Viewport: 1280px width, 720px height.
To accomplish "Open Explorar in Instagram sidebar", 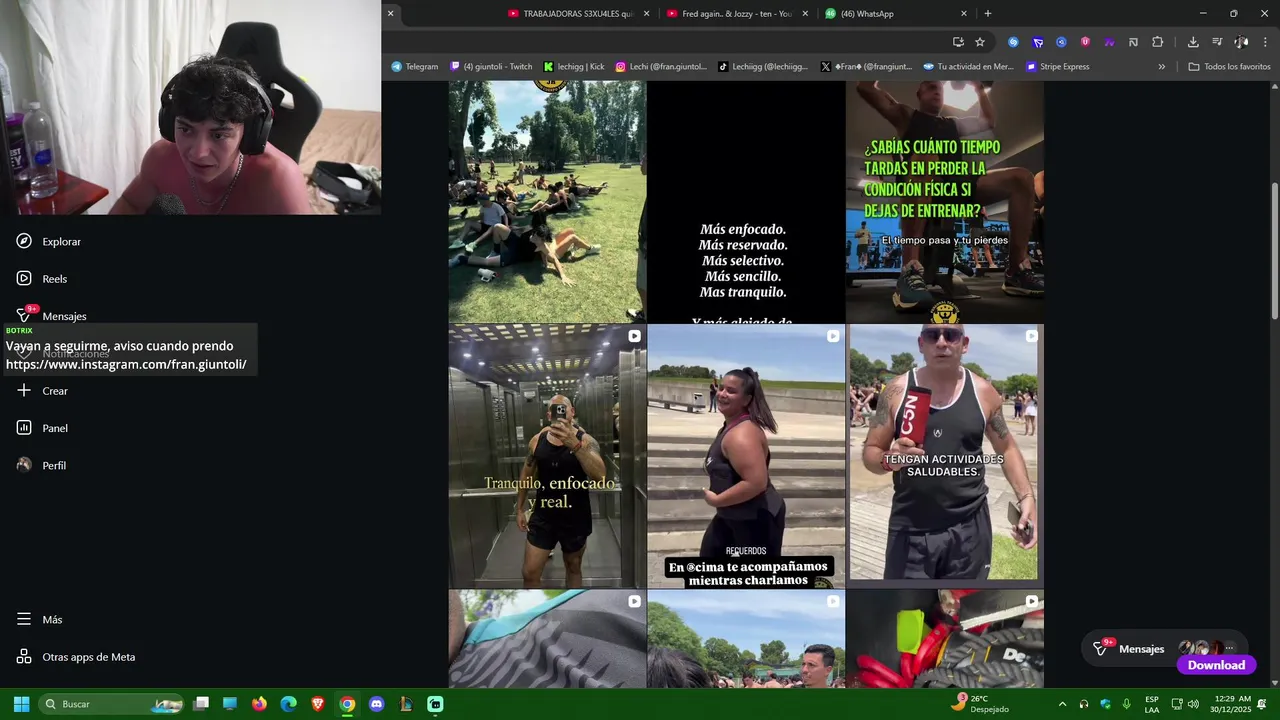I will coord(49,241).
